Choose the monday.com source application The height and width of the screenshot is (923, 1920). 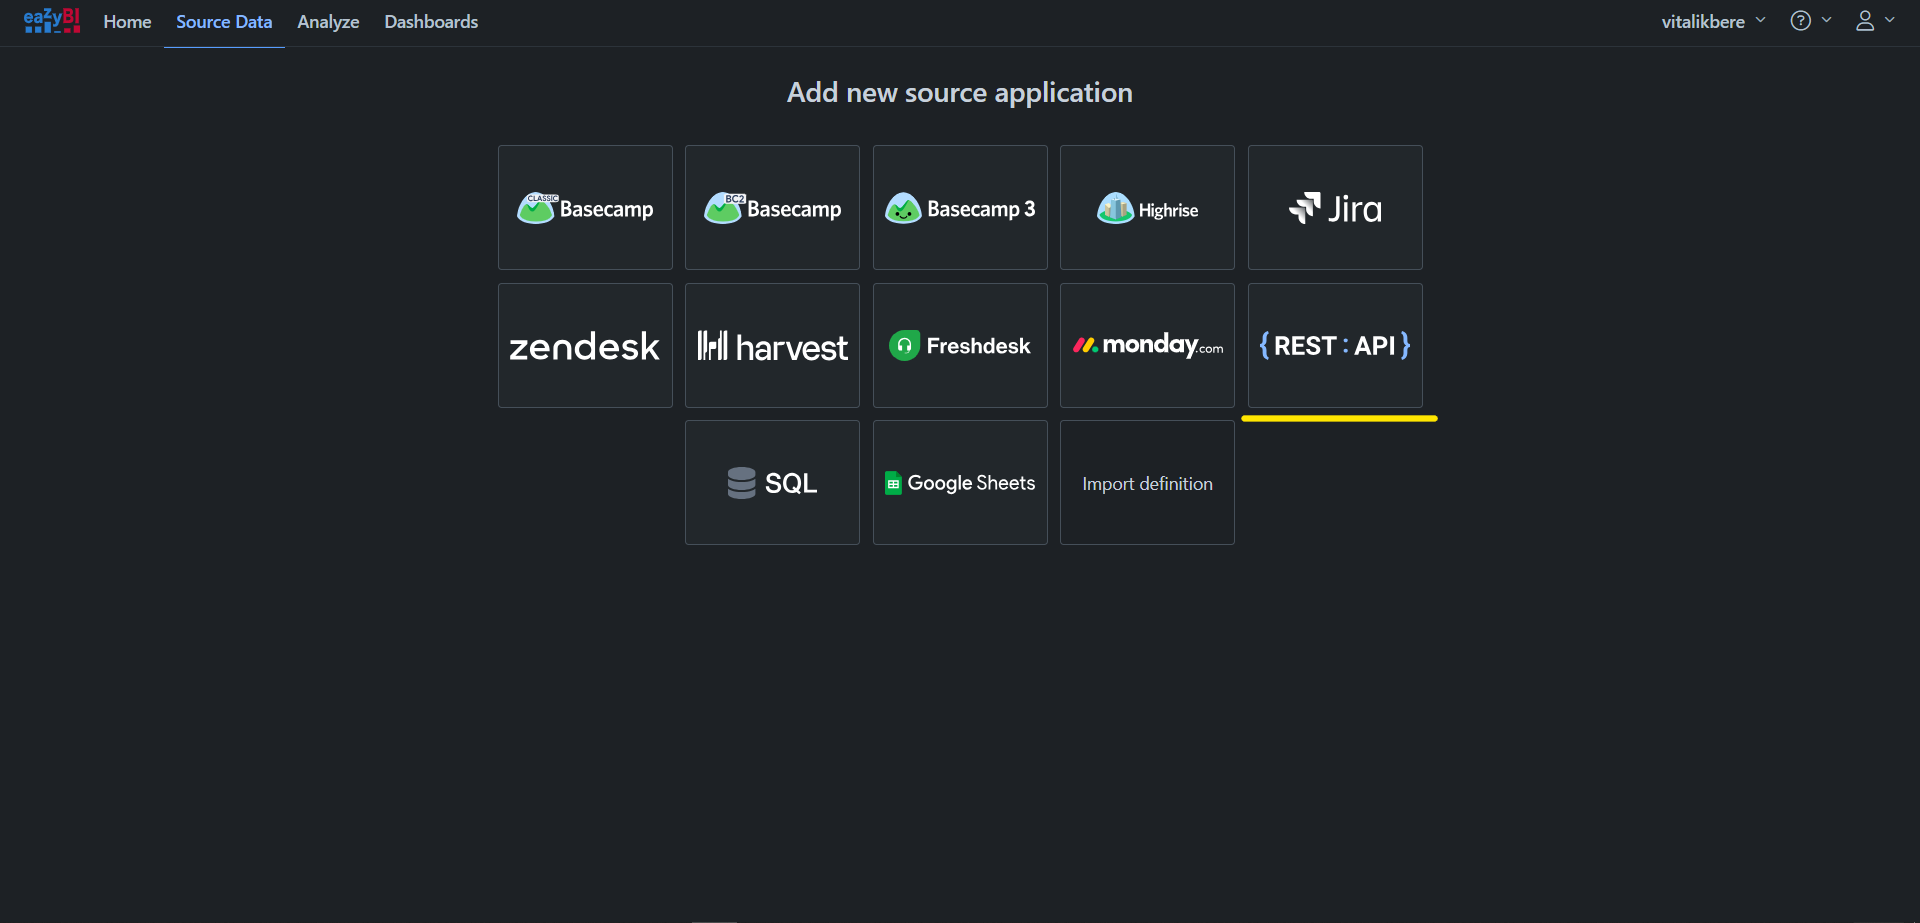point(1147,346)
